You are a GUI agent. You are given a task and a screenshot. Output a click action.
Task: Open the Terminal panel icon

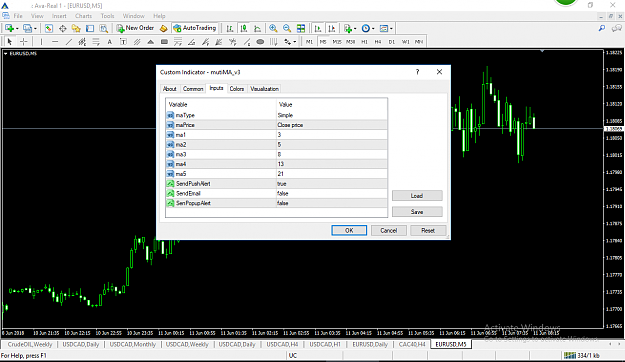tap(90, 28)
